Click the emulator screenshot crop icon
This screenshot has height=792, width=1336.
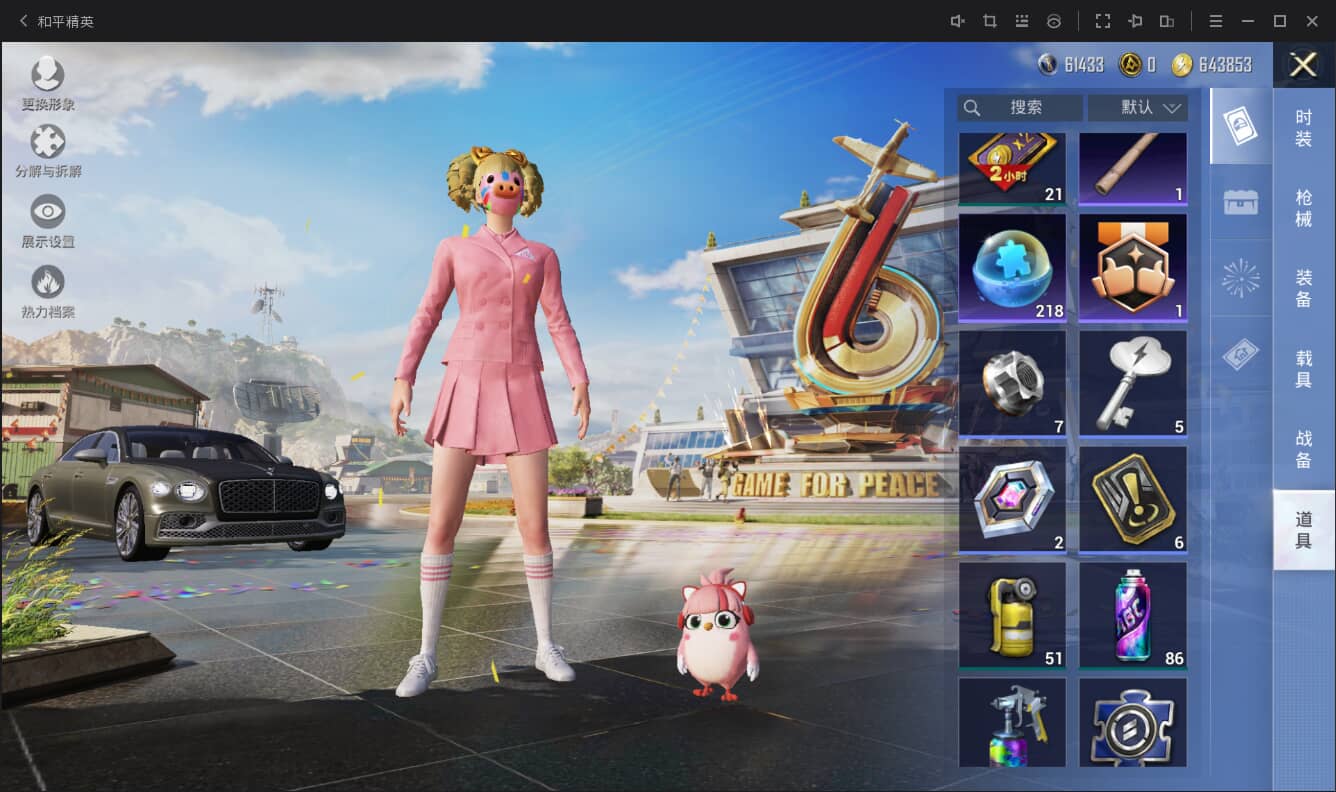pyautogui.click(x=989, y=21)
